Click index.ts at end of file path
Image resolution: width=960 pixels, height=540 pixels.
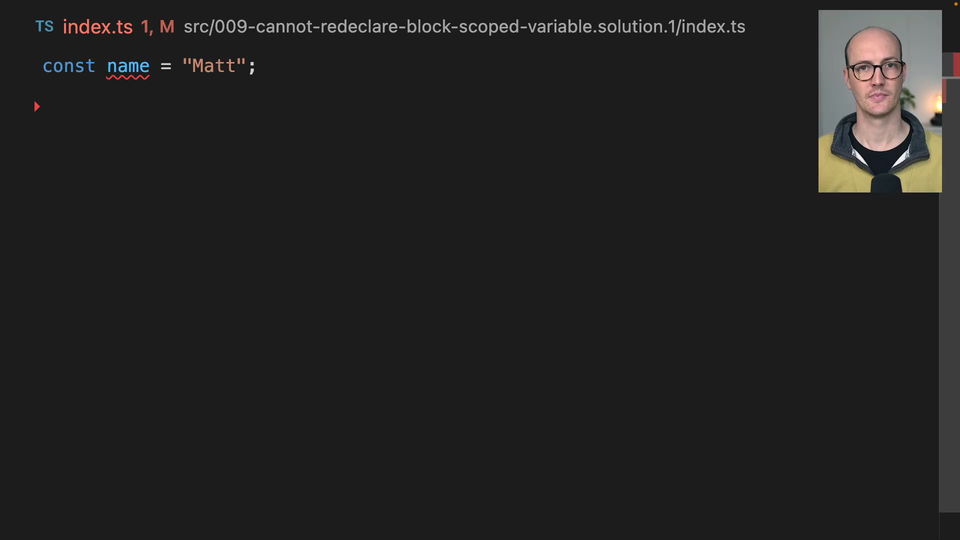[x=713, y=27]
